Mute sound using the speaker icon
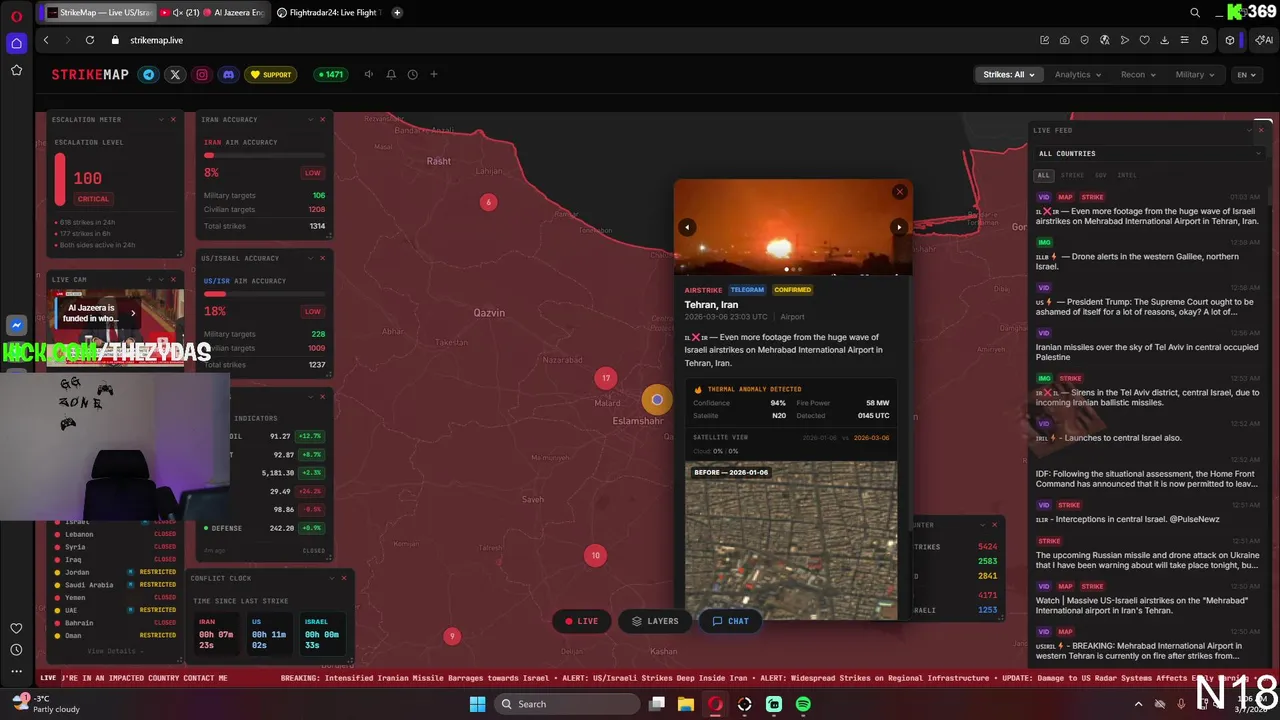 369,74
